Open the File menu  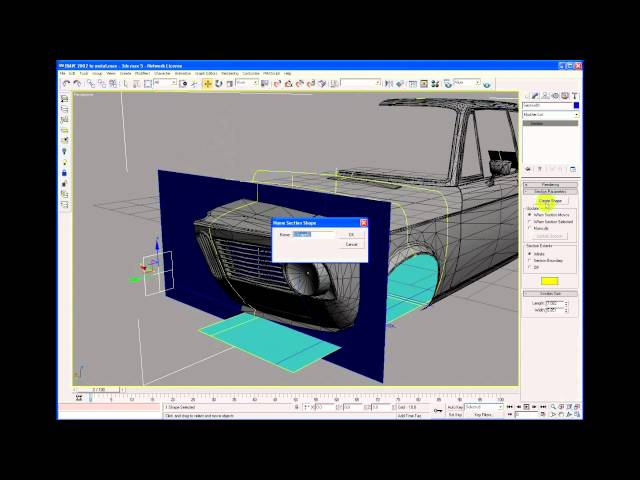pyautogui.click(x=62, y=73)
